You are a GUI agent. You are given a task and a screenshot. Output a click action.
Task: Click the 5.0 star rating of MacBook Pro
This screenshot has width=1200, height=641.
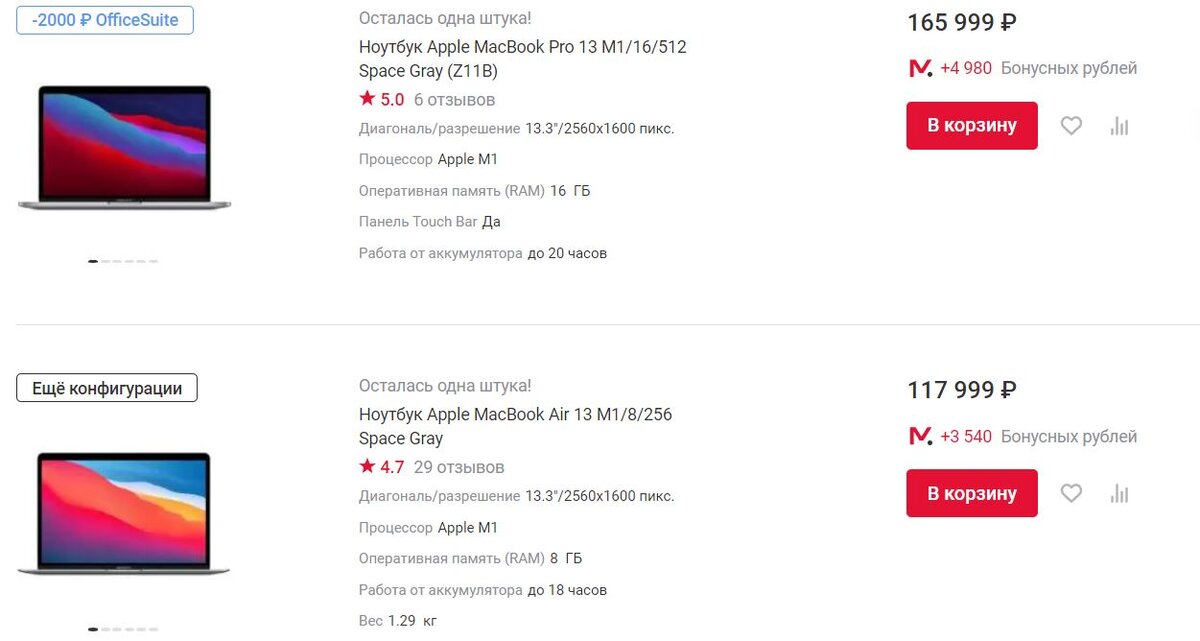pyautogui.click(x=382, y=99)
